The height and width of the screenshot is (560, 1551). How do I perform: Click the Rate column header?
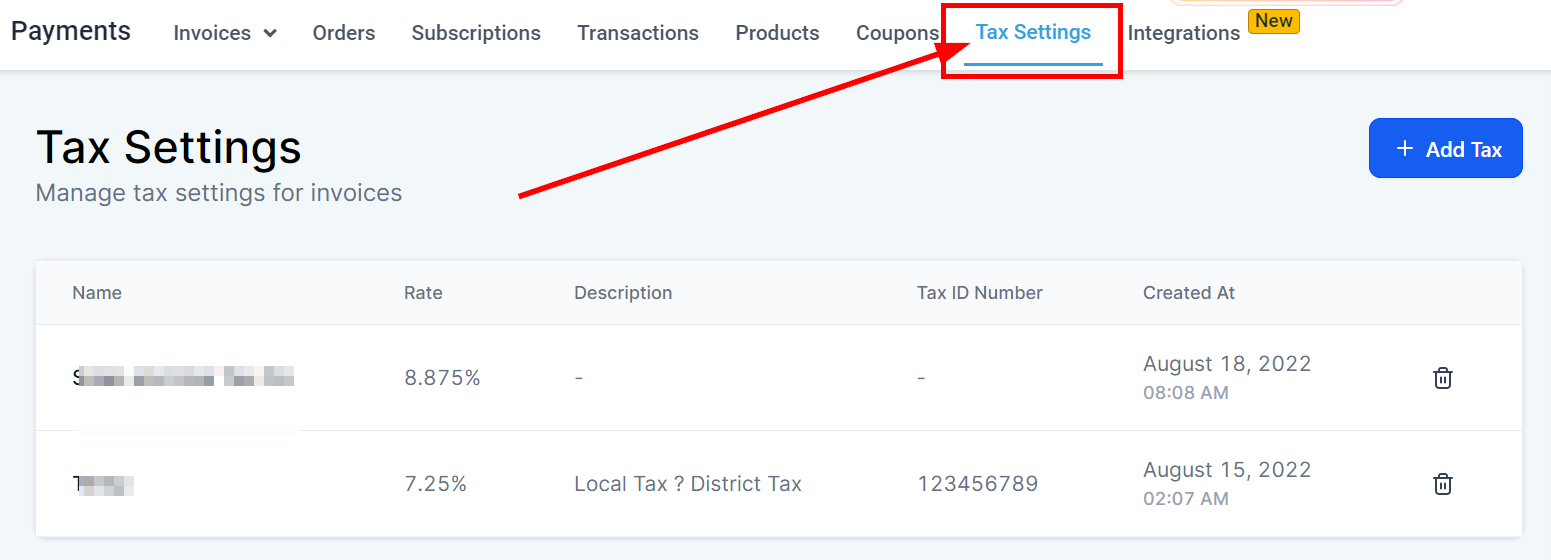423,293
